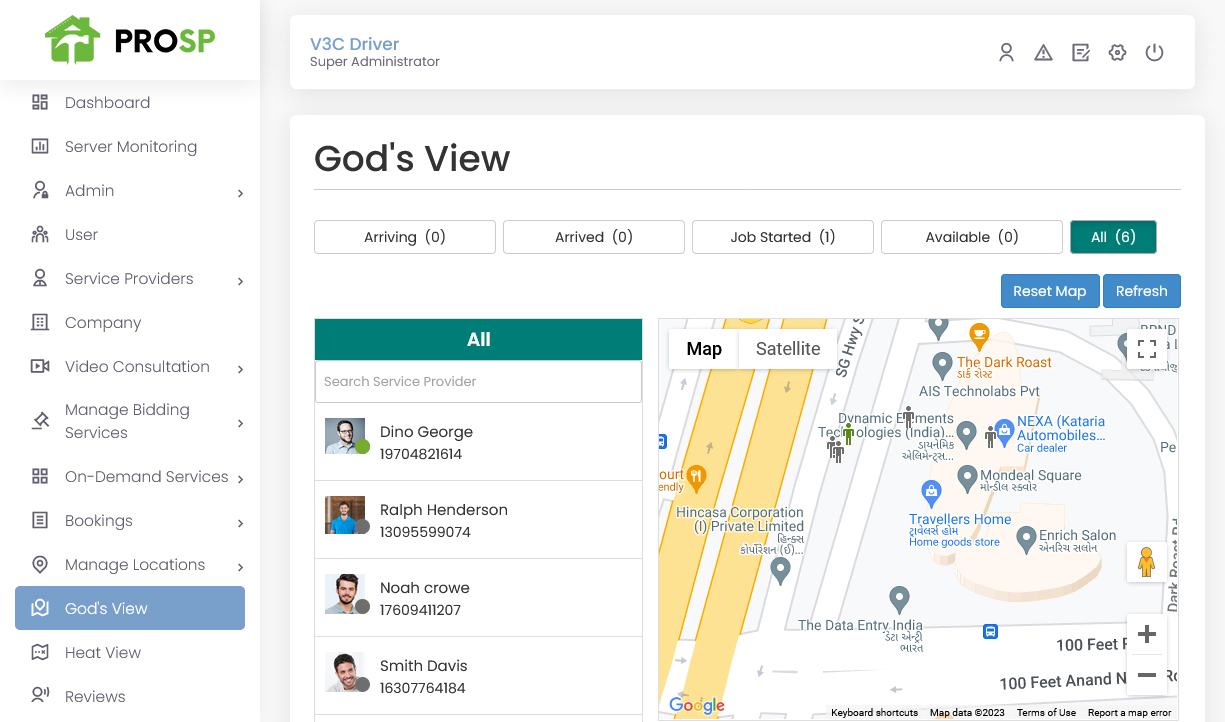Click the Travellers Home shopping marker

coord(931,492)
